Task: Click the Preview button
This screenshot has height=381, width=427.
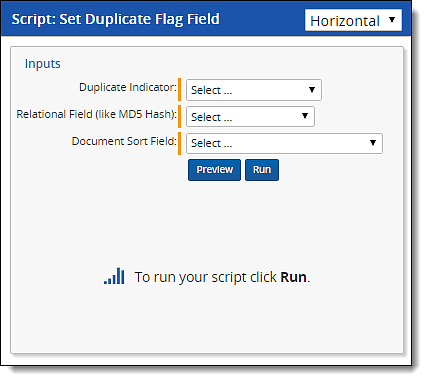Action: click(x=214, y=170)
